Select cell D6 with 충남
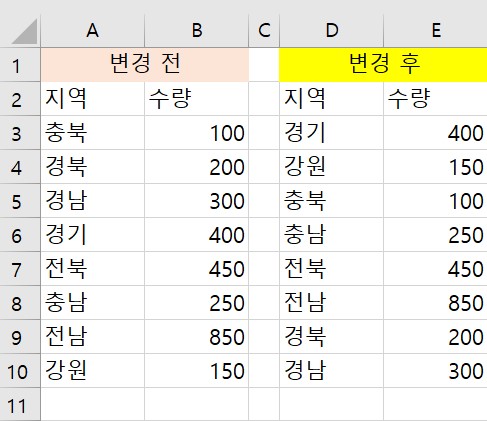The width and height of the screenshot is (487, 421). (332, 235)
